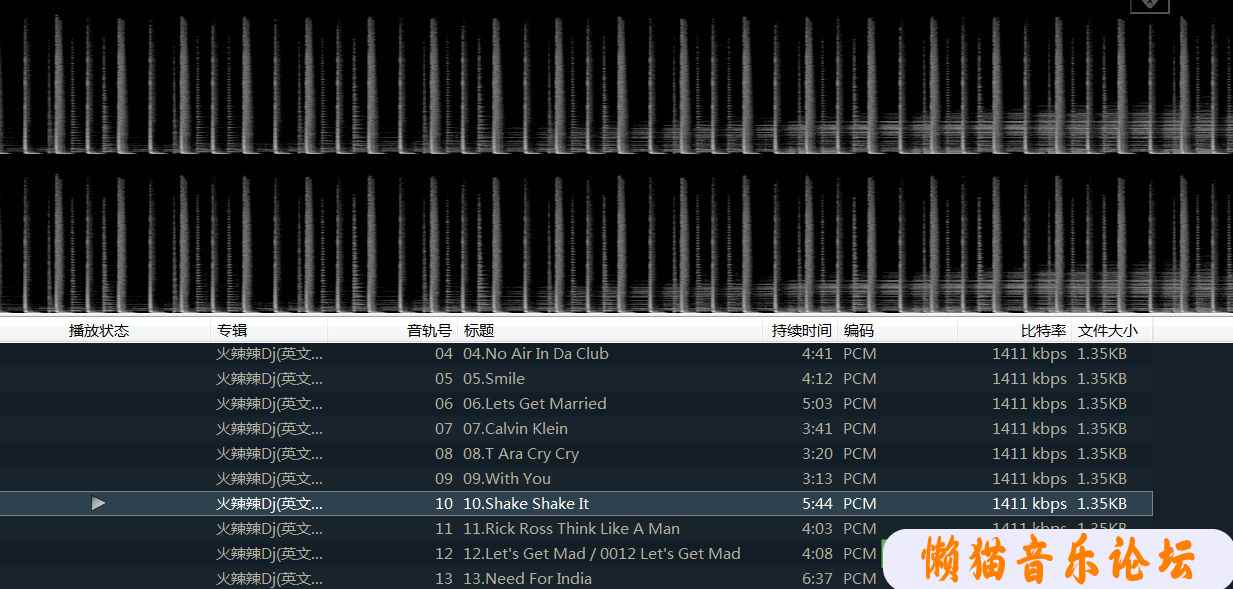Click 1411 kbps on Calvin Klein row
This screenshot has width=1233, height=589.
[x=1029, y=428]
